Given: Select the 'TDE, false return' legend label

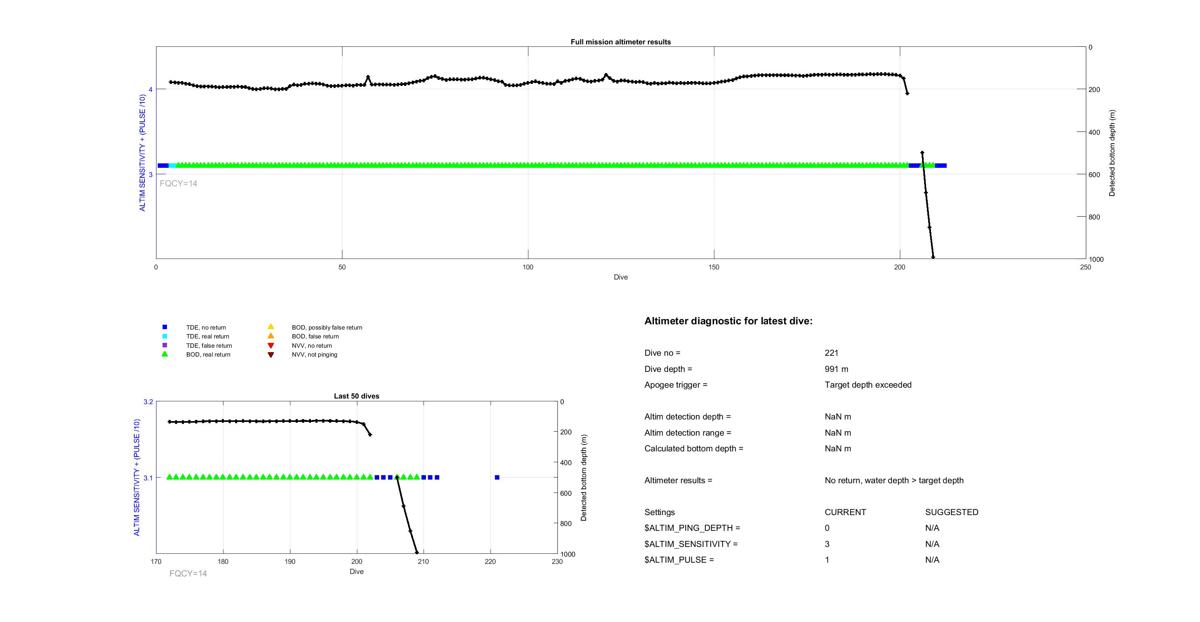Looking at the screenshot, I should pos(209,345).
